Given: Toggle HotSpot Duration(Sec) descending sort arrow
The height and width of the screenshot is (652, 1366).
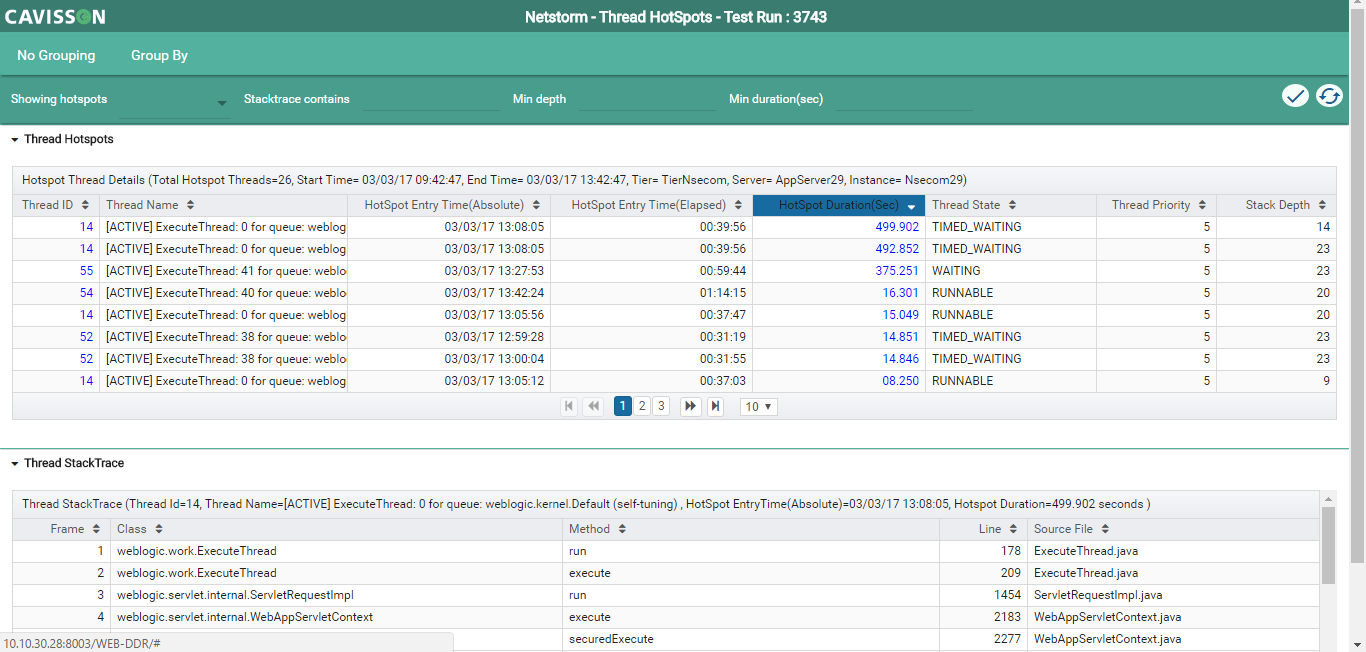Looking at the screenshot, I should pyautogui.click(x=911, y=206).
